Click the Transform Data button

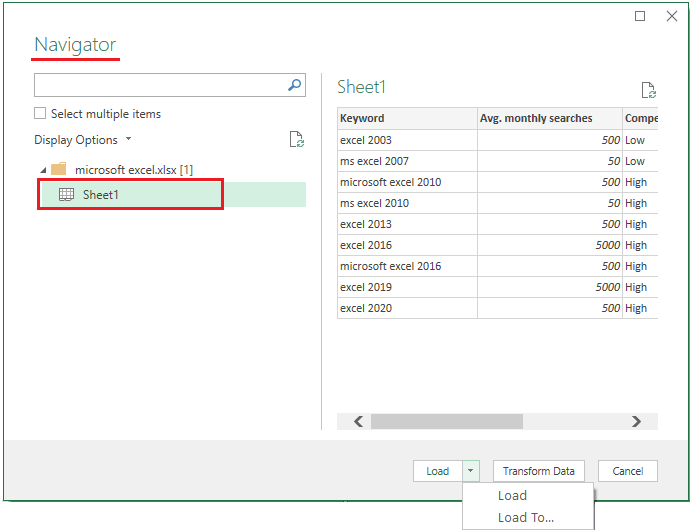click(x=538, y=471)
